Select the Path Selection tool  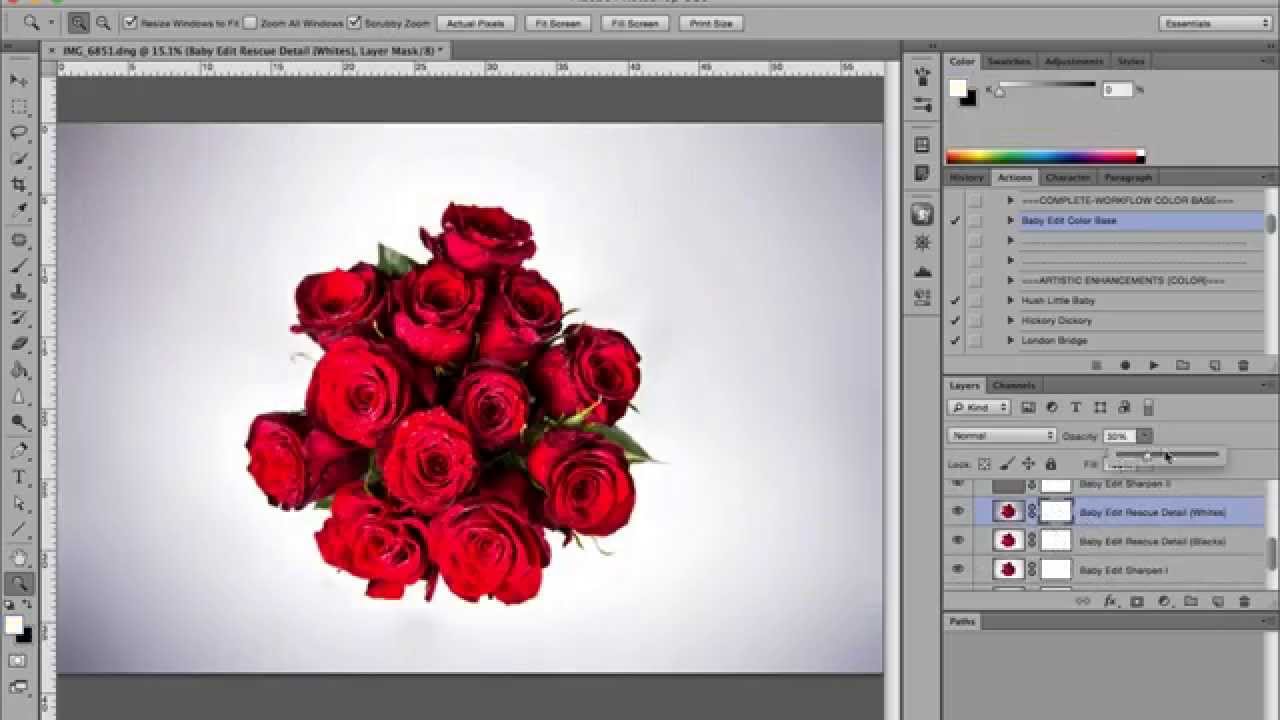click(19, 503)
